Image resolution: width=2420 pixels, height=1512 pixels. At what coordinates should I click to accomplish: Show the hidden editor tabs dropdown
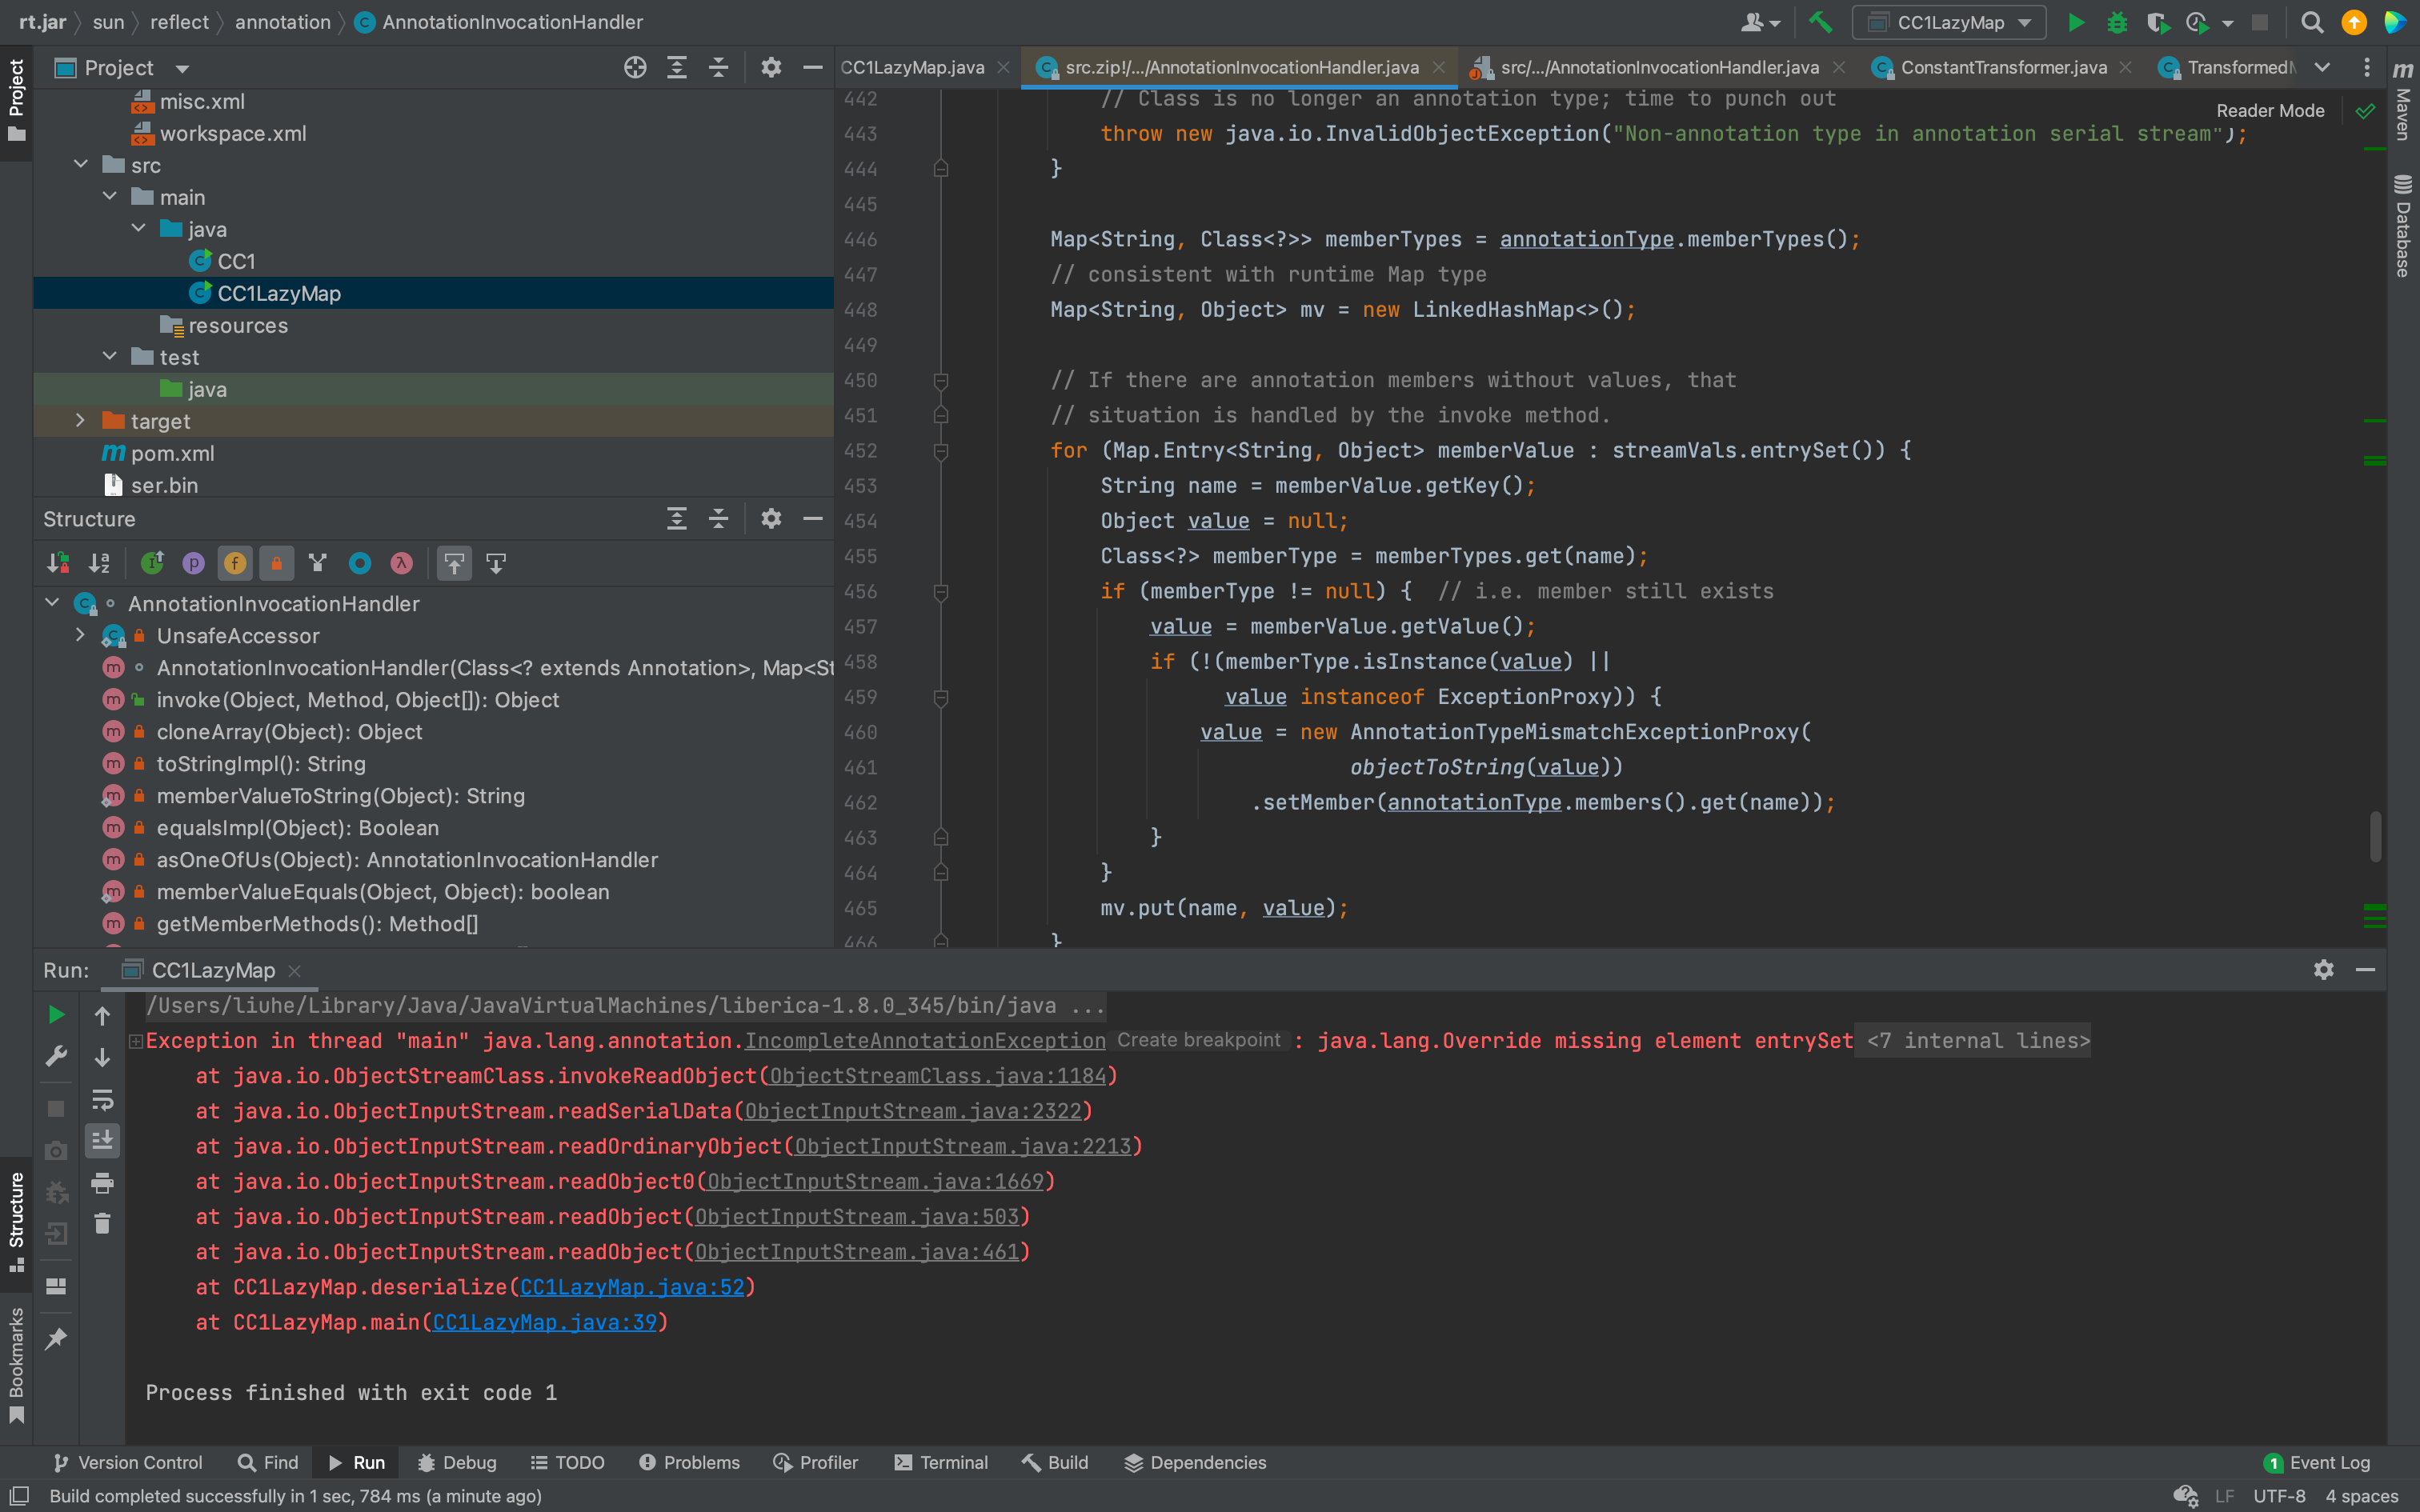(x=2323, y=67)
